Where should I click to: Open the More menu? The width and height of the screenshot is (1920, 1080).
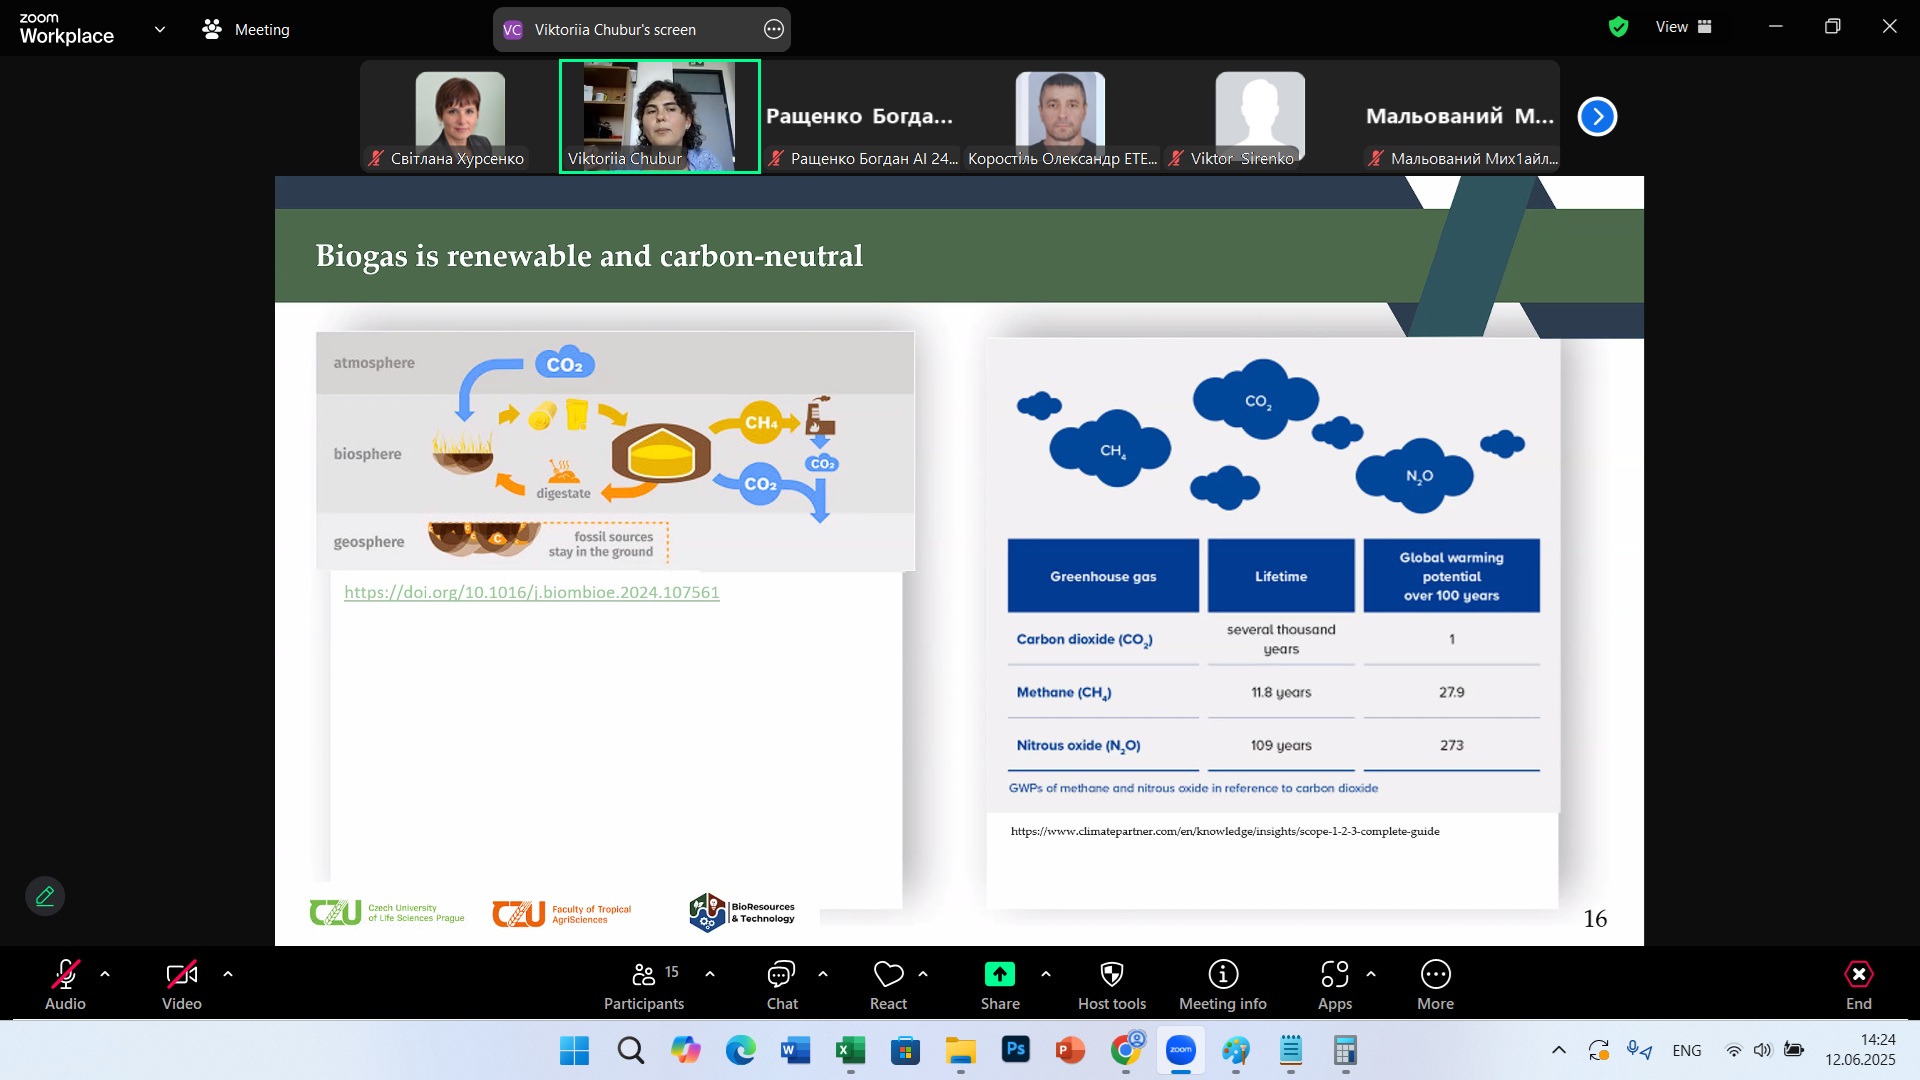(x=1435, y=985)
